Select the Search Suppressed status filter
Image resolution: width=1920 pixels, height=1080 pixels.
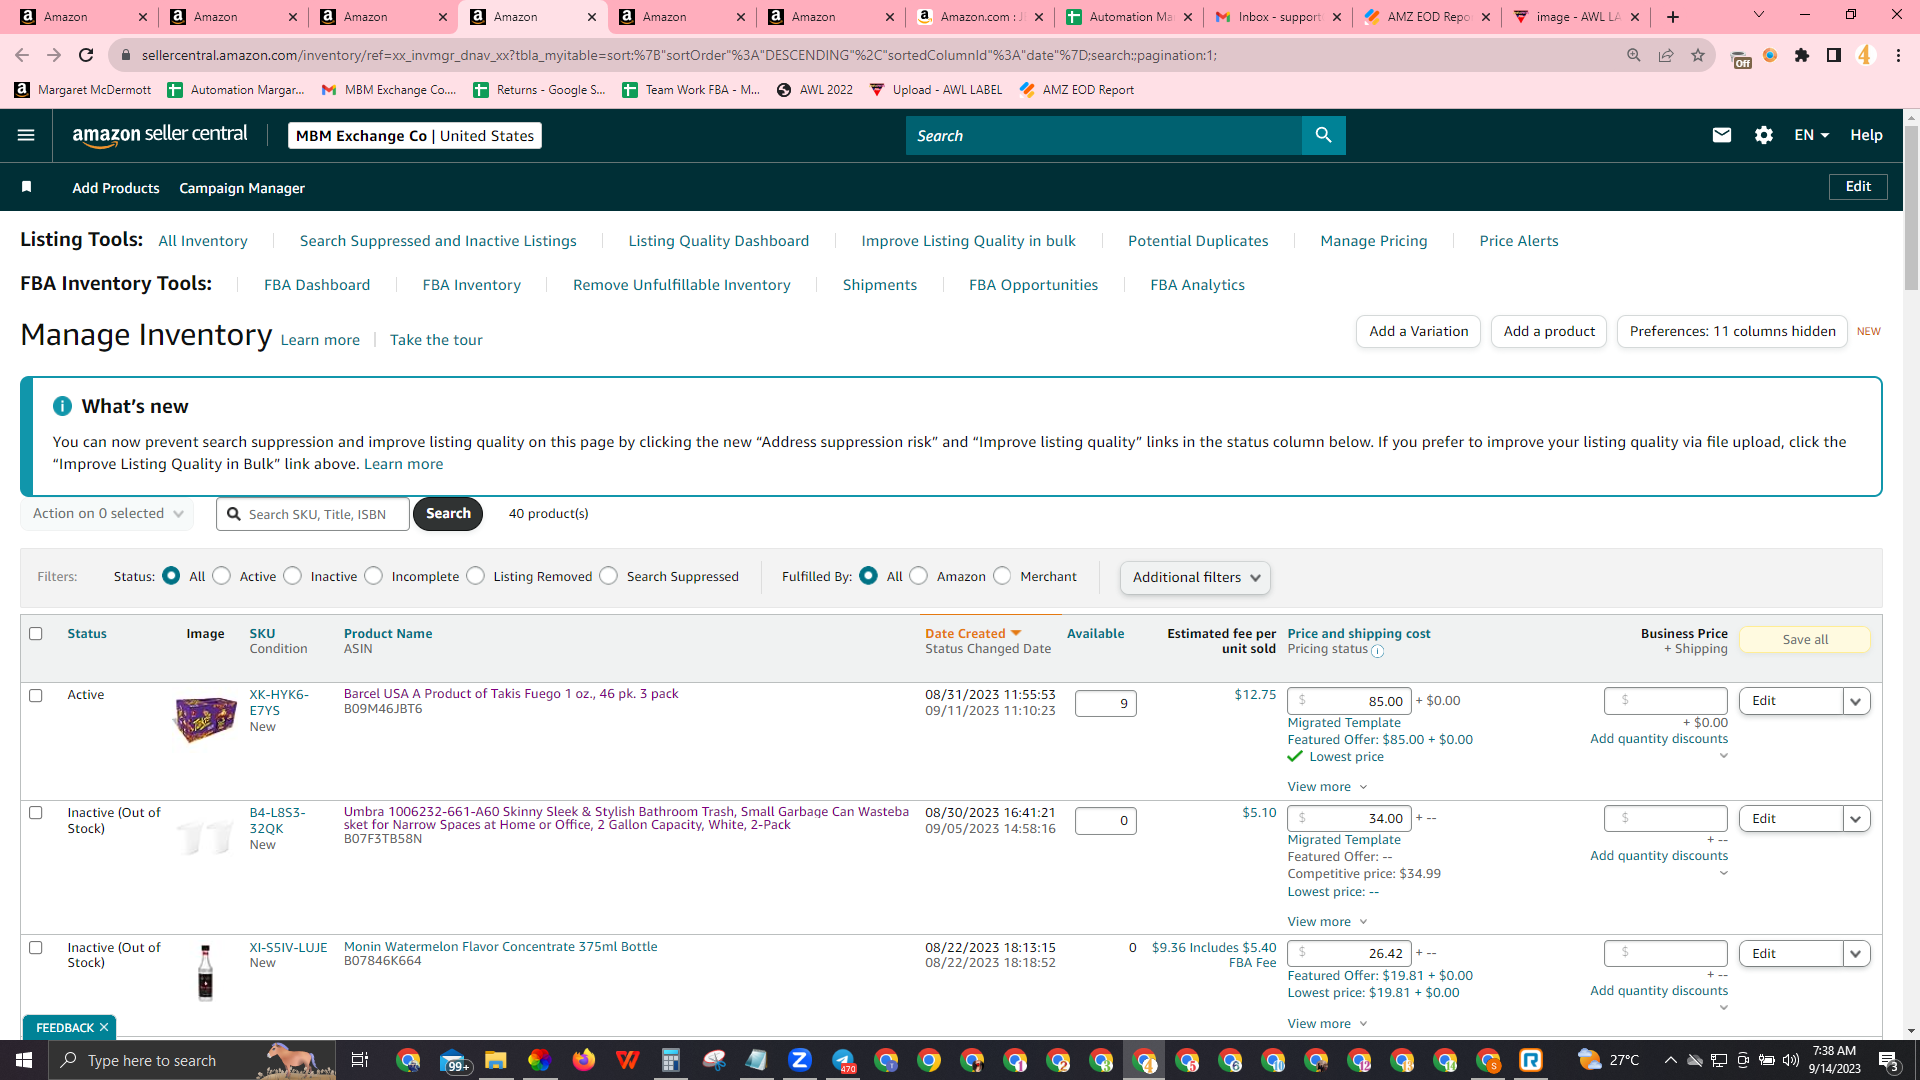[609, 576]
